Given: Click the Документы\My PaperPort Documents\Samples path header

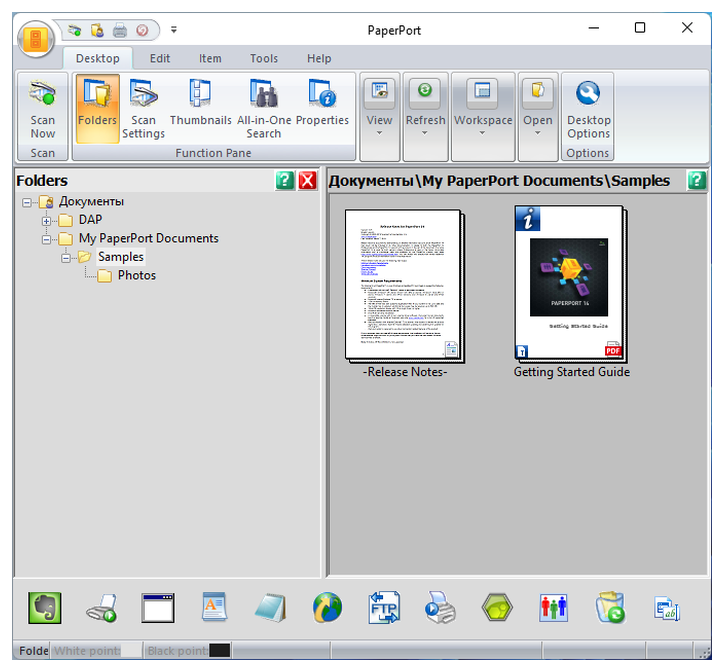Looking at the screenshot, I should point(499,181).
